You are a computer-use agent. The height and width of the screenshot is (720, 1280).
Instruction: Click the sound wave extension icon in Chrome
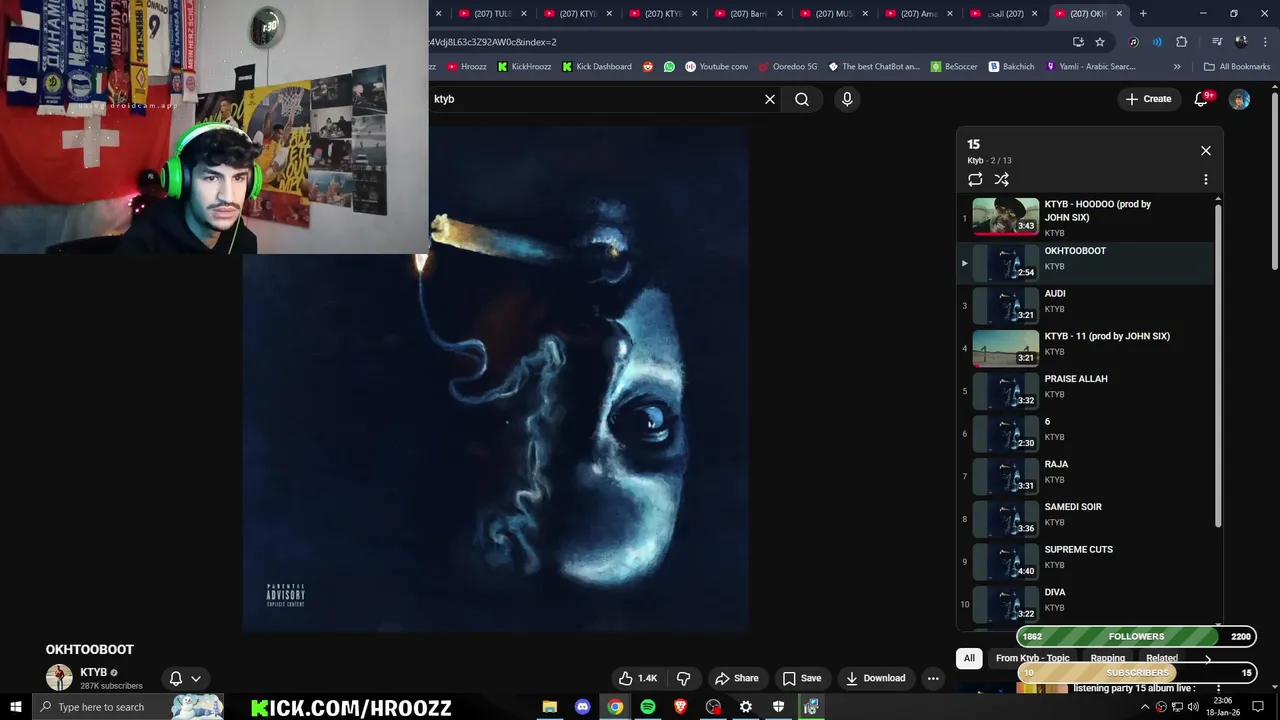[x=1157, y=42]
